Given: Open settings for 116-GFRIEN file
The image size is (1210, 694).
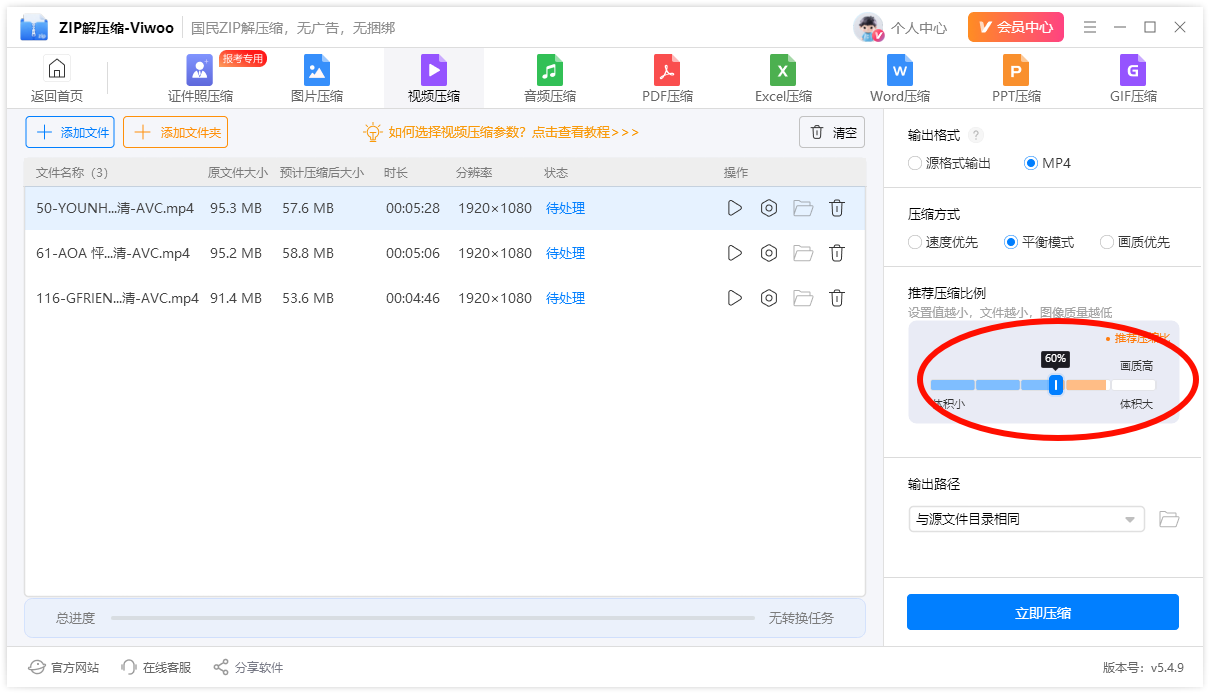Looking at the screenshot, I should [x=769, y=298].
